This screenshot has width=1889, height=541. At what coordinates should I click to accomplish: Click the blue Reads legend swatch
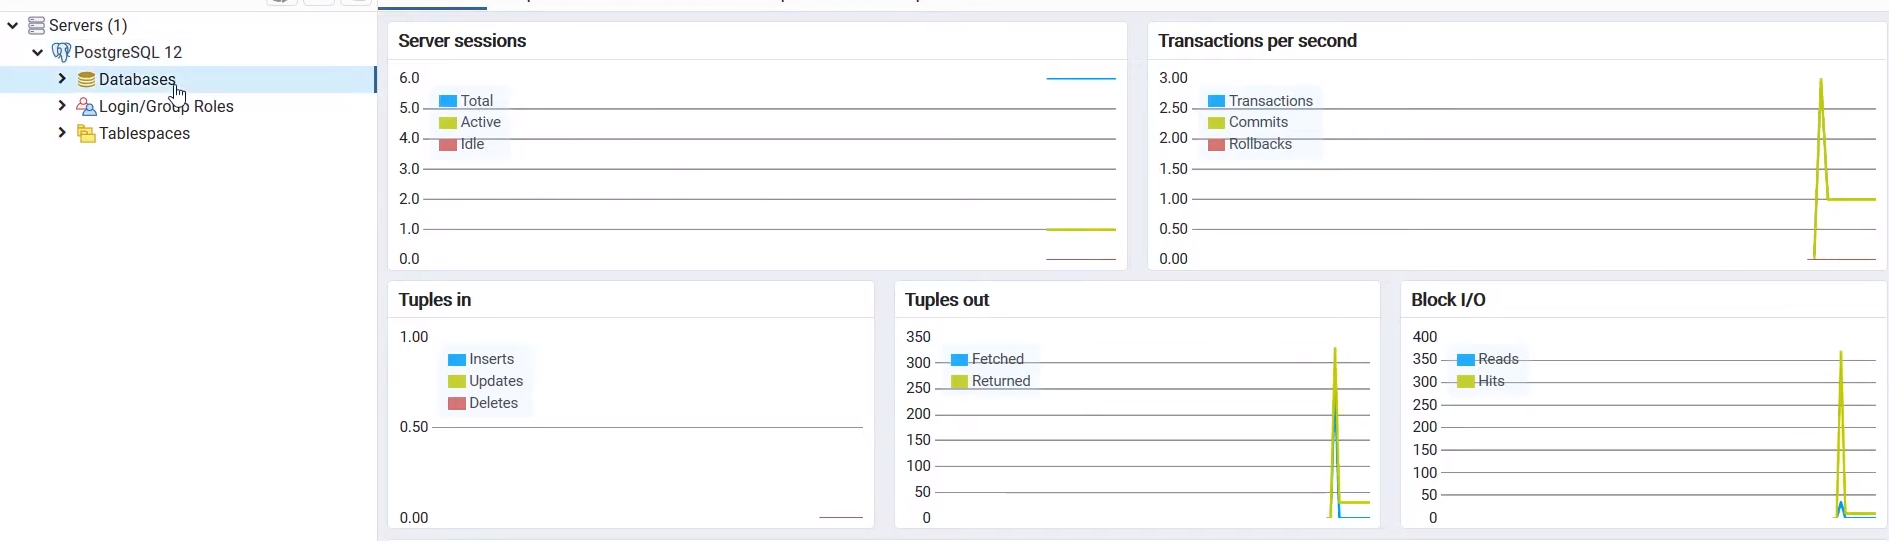(x=1466, y=359)
